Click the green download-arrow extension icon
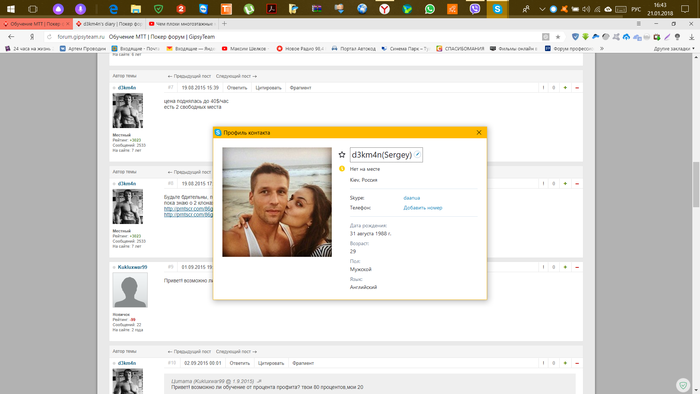Viewport: 700px width, 394px height. [585, 37]
